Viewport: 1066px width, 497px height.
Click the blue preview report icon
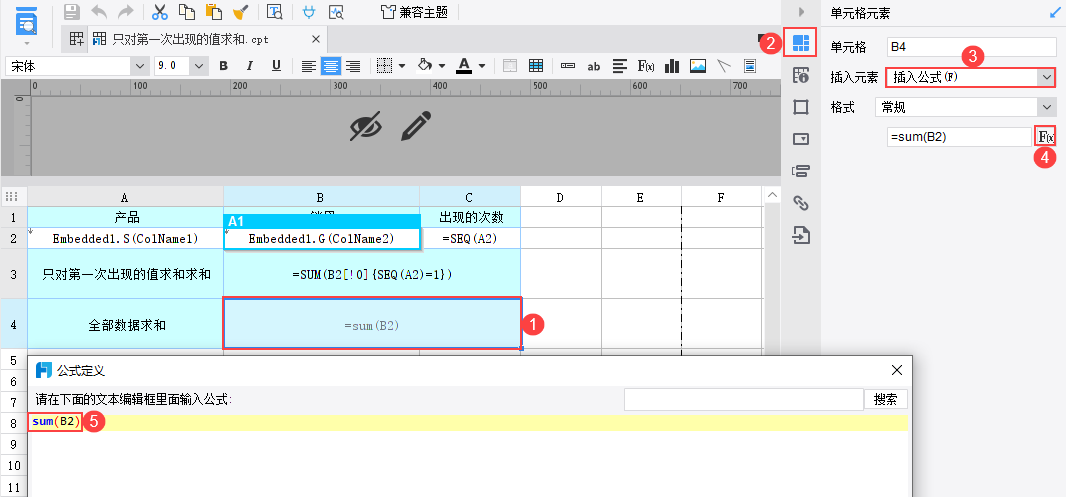pos(27,20)
